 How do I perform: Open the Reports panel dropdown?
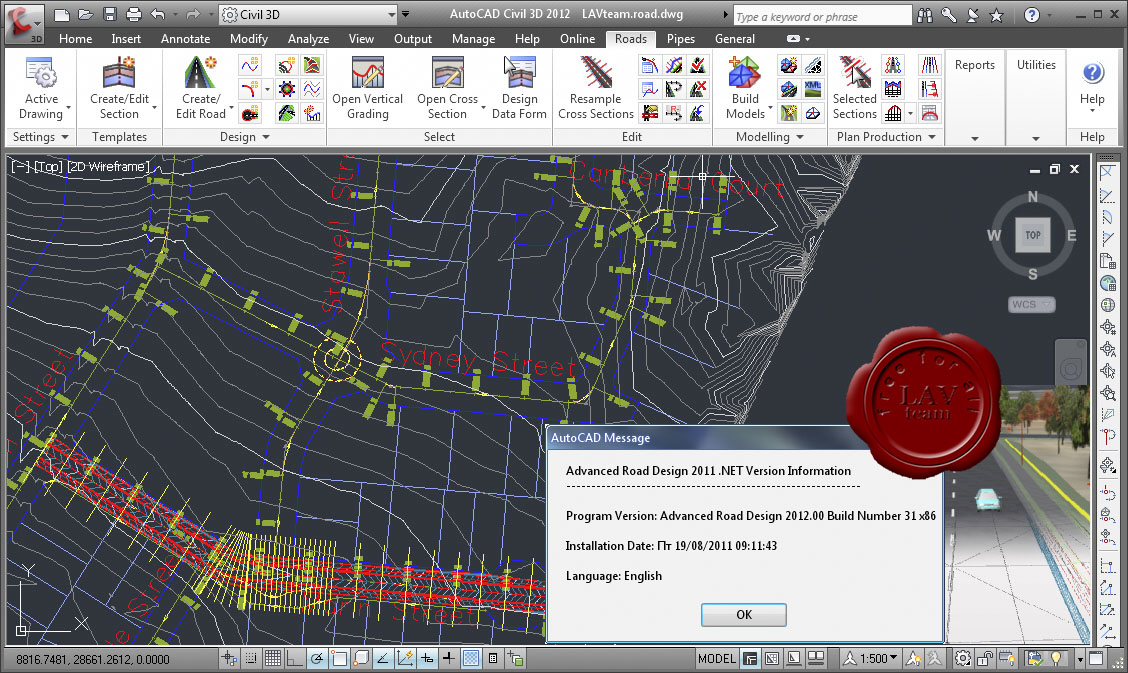point(975,138)
